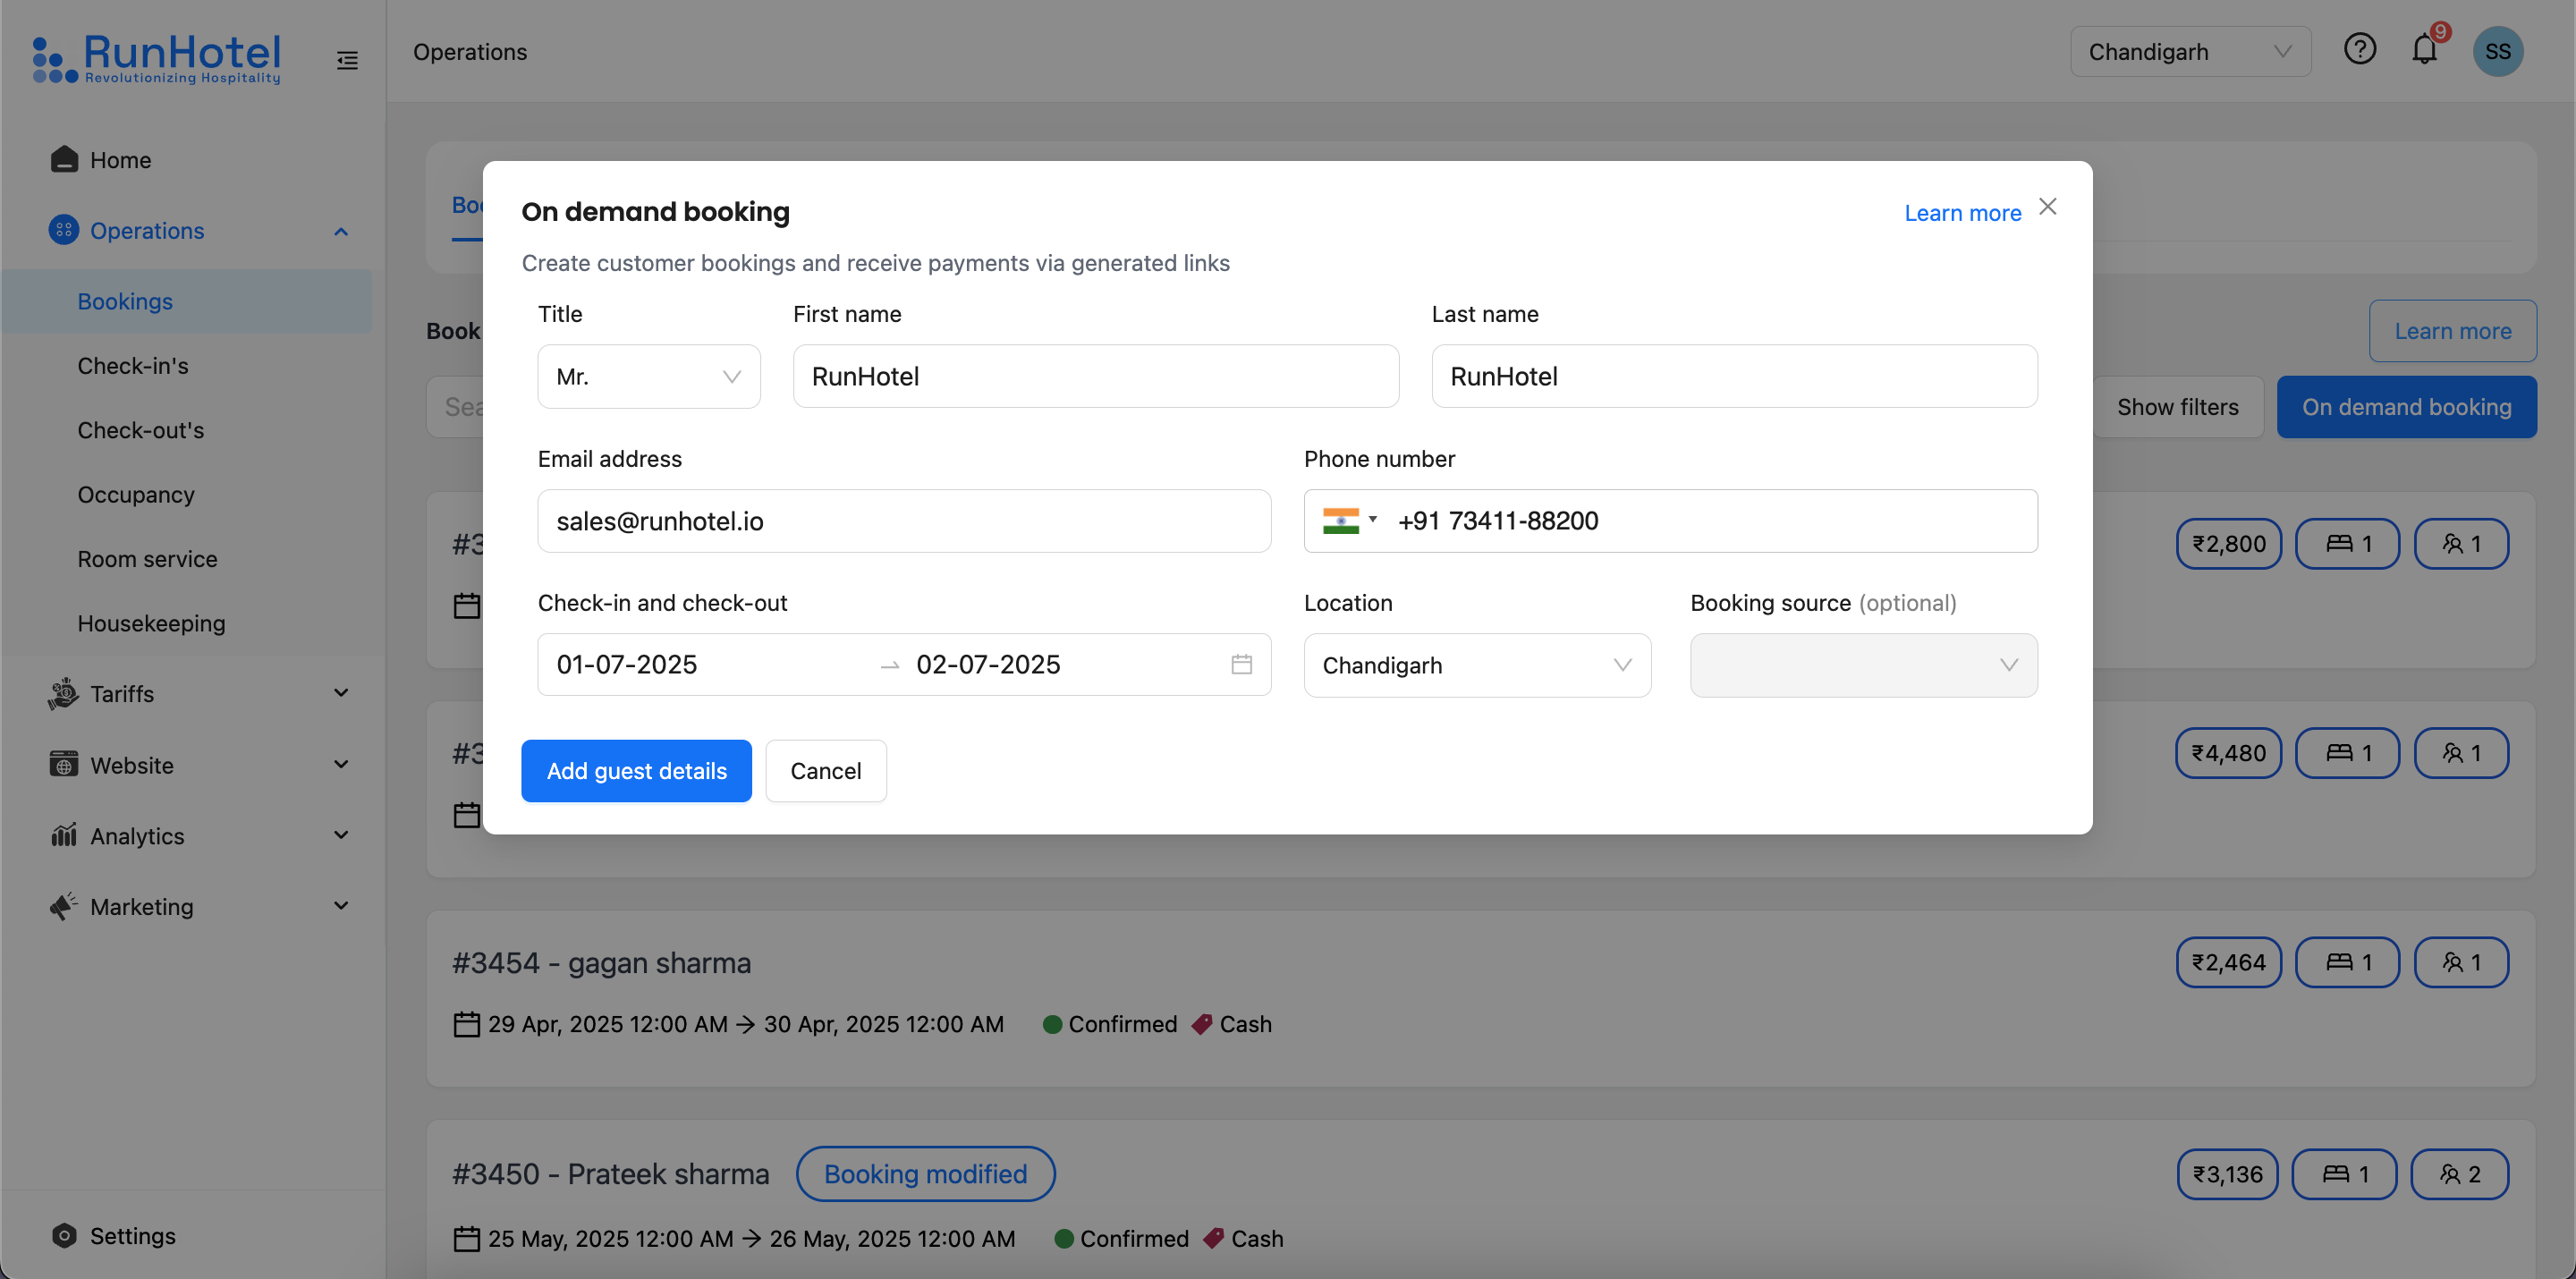Click the Last name field

[x=1734, y=376]
